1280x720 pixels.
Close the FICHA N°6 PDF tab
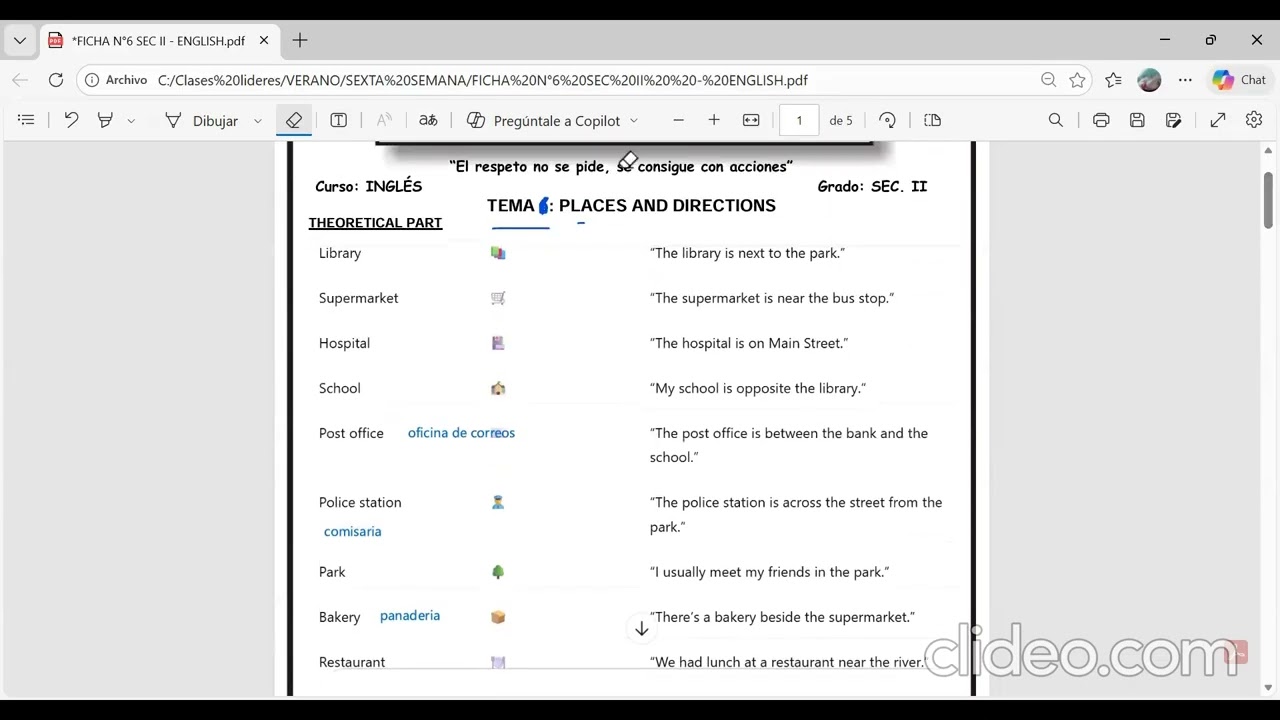[x=264, y=41]
